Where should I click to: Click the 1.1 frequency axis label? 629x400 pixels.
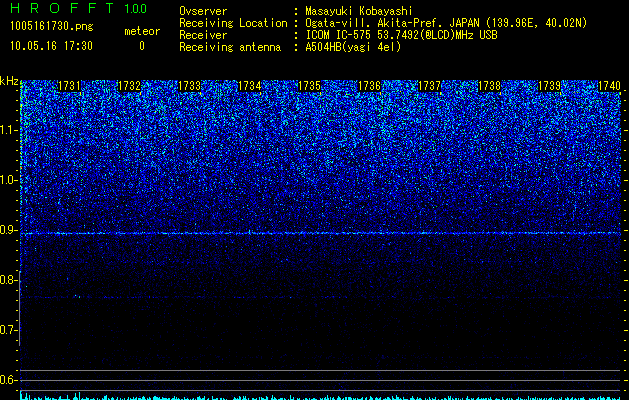click(8, 130)
